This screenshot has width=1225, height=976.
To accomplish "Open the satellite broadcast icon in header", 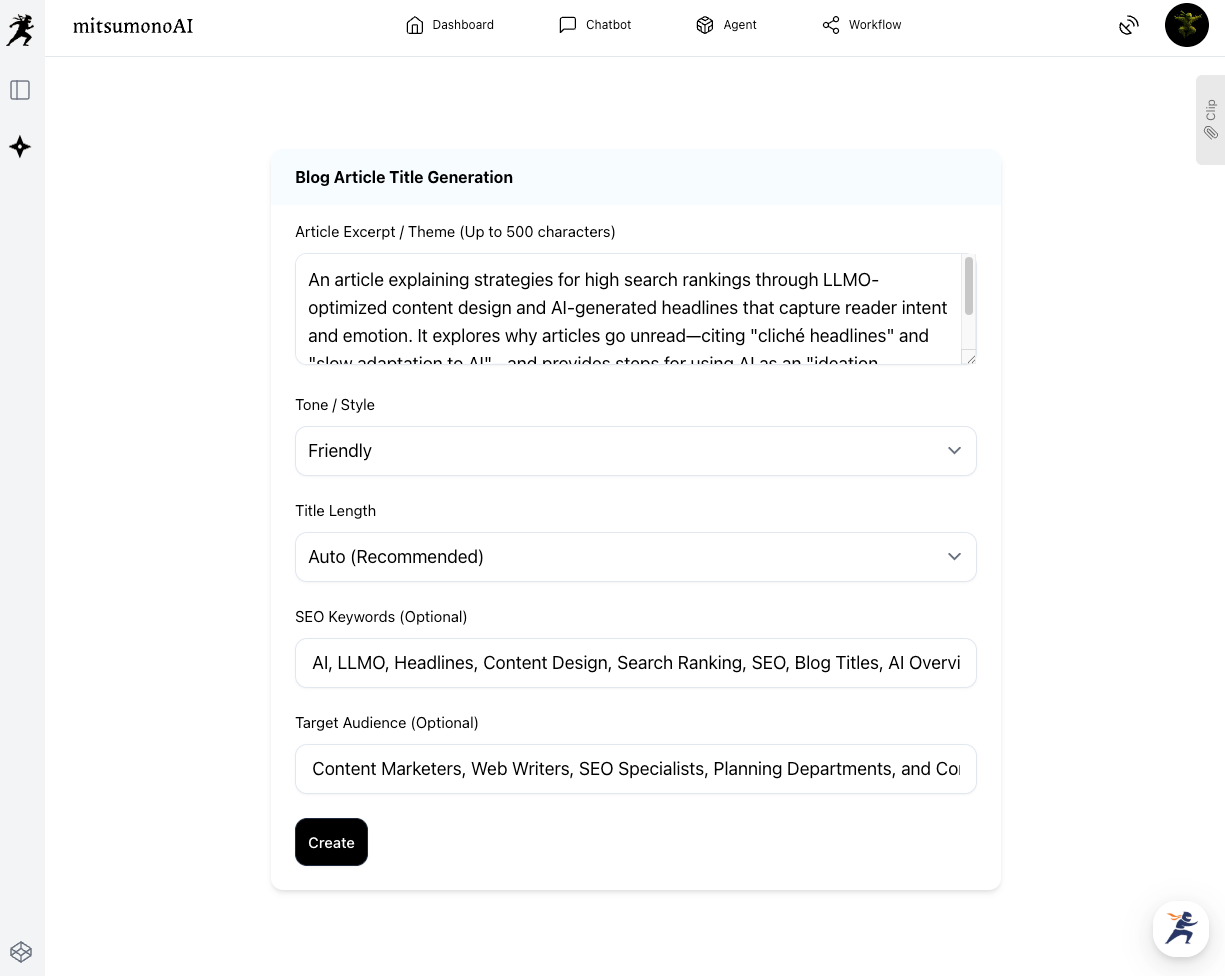I will pyautogui.click(x=1128, y=25).
